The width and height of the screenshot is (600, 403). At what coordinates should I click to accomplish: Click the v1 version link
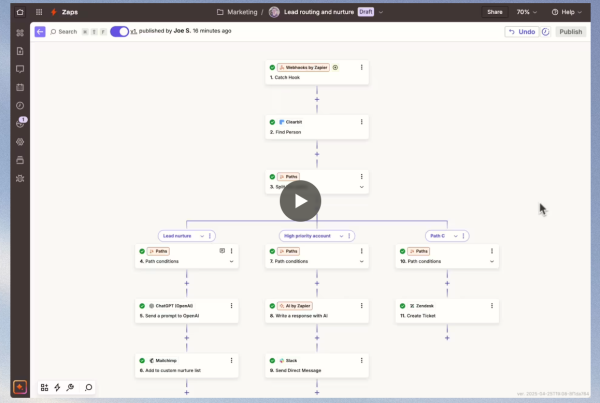134,31
